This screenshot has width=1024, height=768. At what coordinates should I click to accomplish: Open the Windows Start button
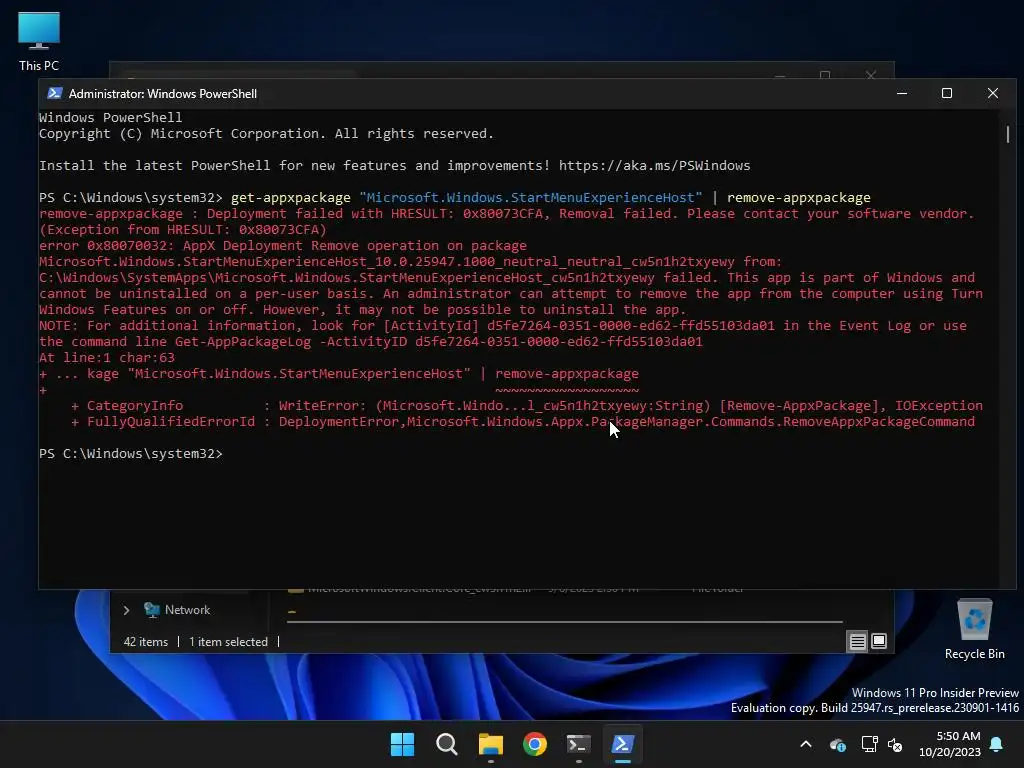pyautogui.click(x=402, y=744)
